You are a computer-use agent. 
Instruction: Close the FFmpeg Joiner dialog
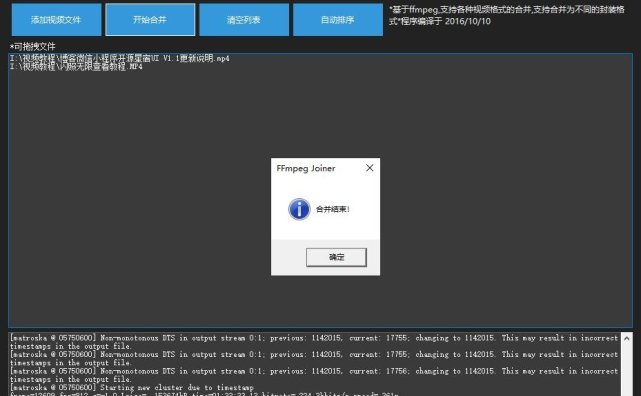click(370, 168)
